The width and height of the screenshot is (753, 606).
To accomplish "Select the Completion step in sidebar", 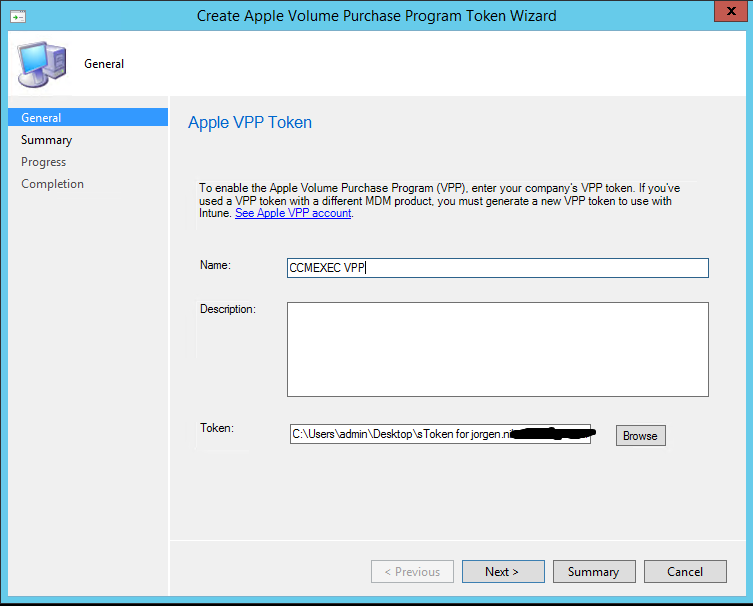I will coord(52,184).
